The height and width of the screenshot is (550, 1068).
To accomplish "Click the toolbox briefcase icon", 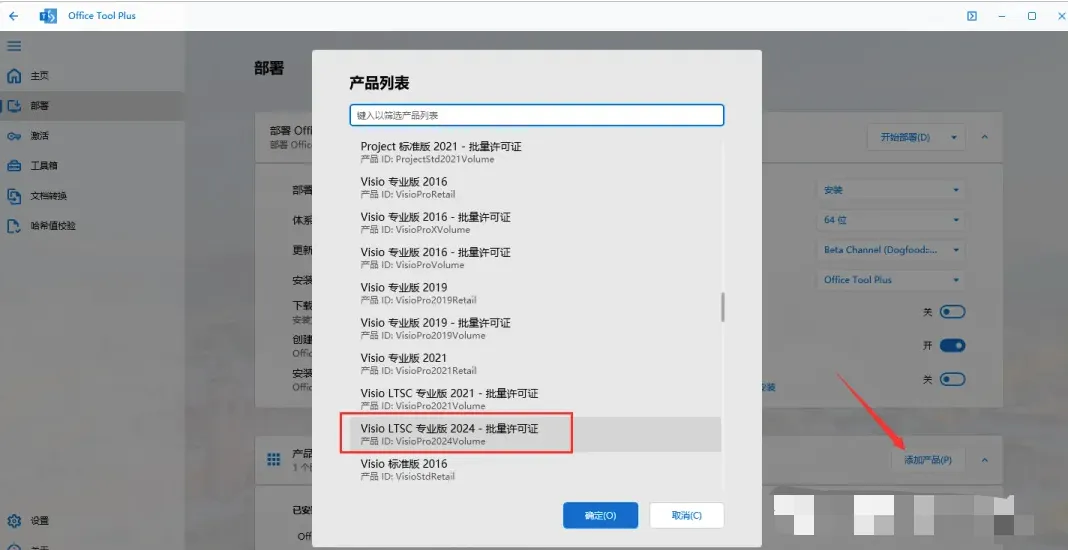I will click(14, 166).
